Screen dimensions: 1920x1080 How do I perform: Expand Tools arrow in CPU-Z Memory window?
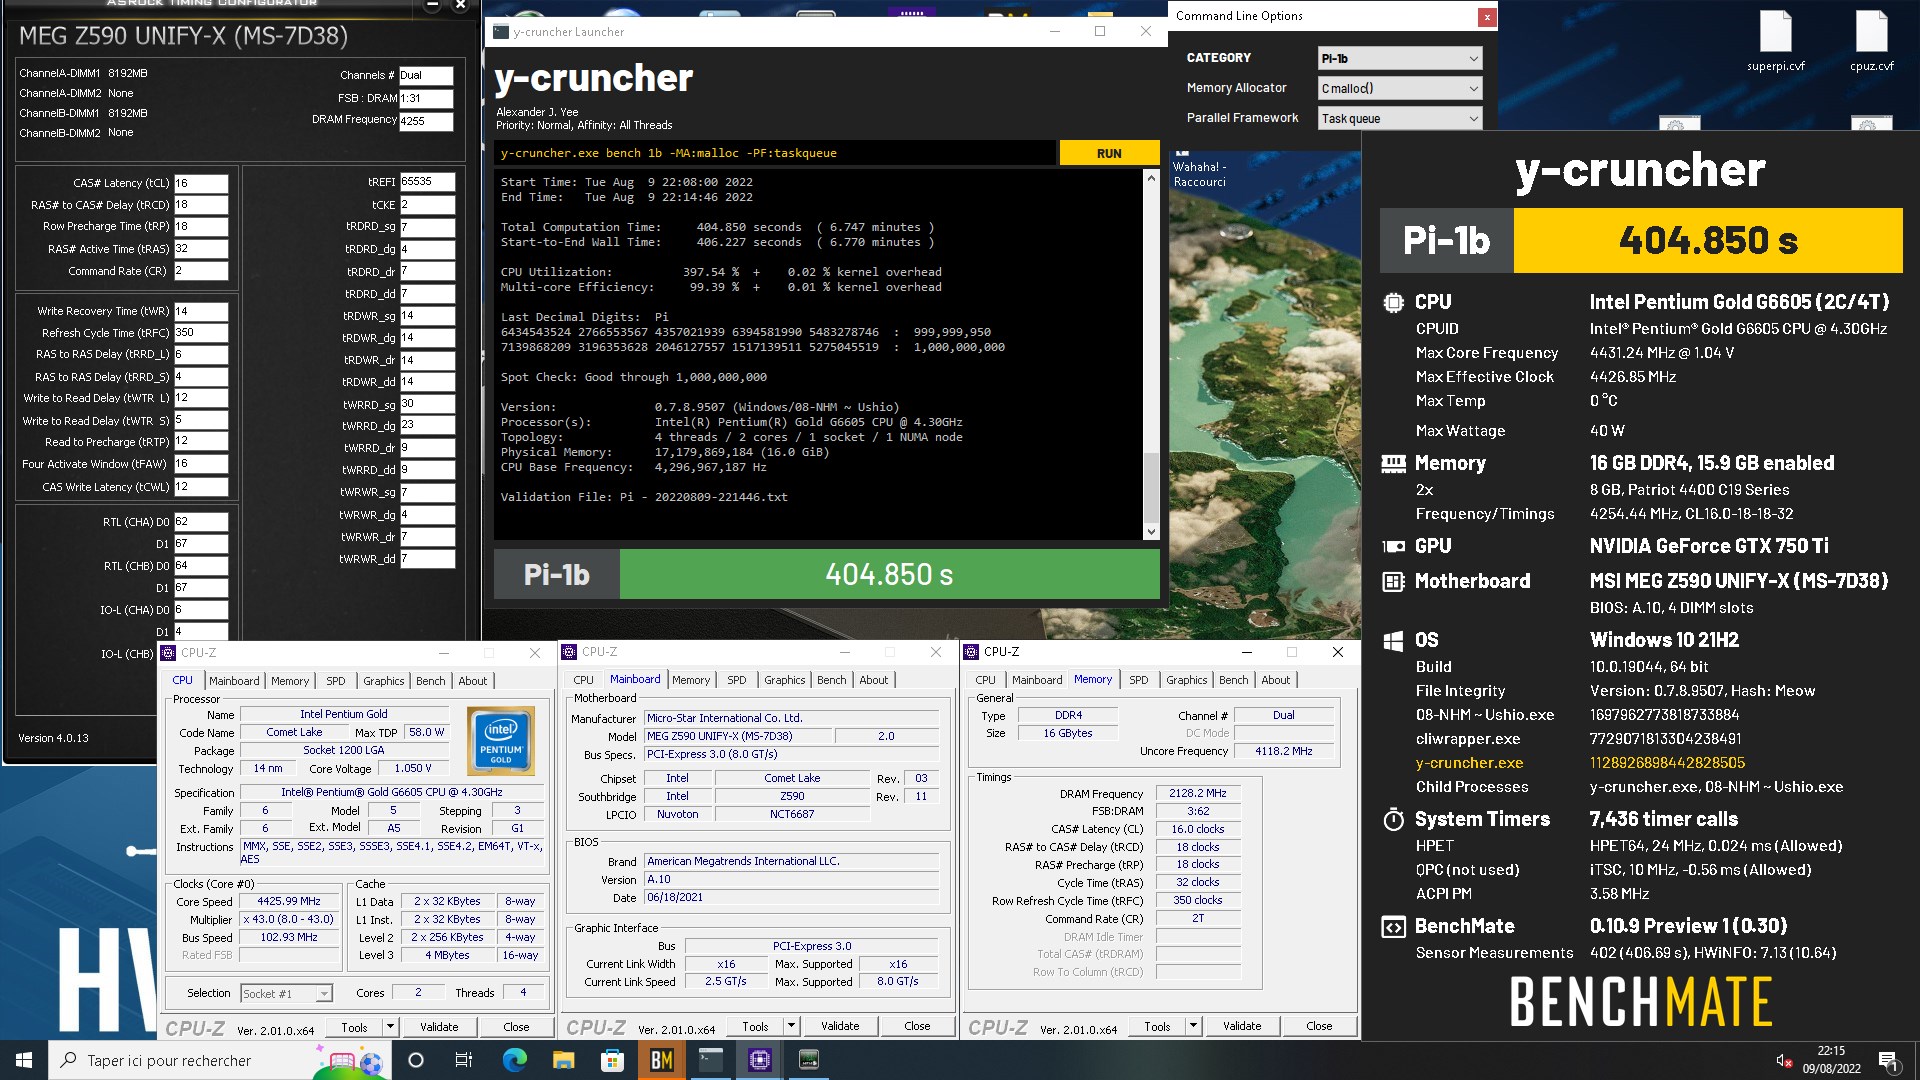[1193, 1026]
